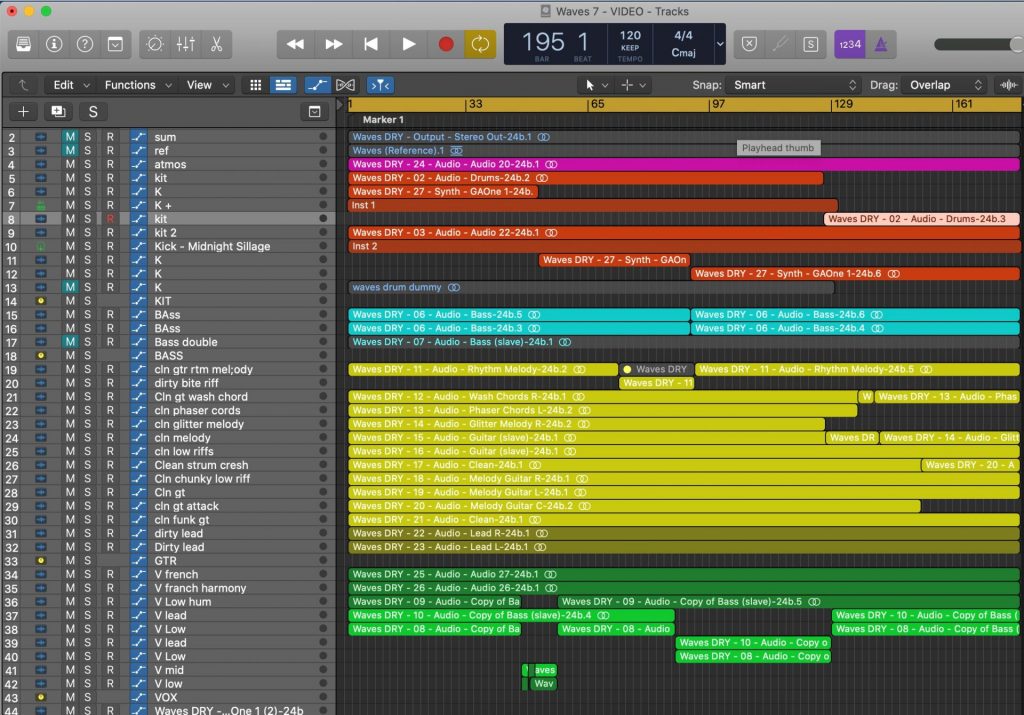Image resolution: width=1024 pixels, height=715 pixels.
Task: Toggle the Flex show/hide button
Action: pyautogui.click(x=345, y=85)
